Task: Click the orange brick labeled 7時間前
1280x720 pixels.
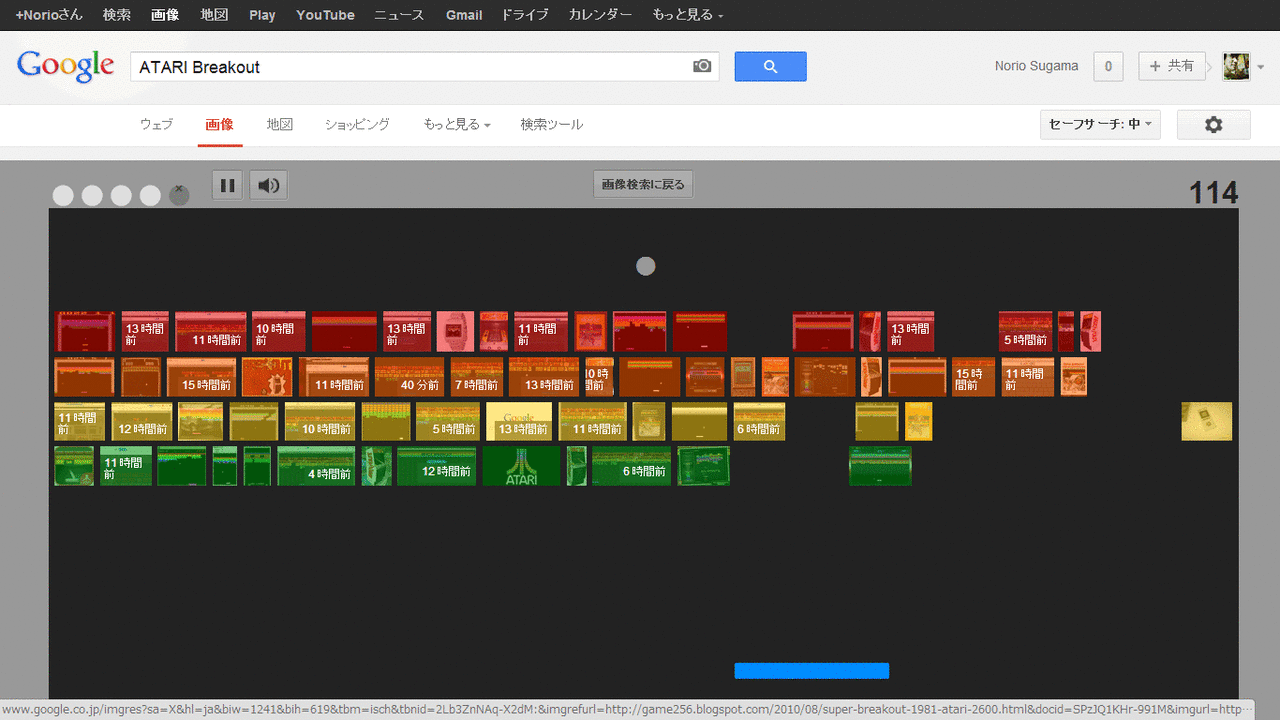Action: coord(476,377)
